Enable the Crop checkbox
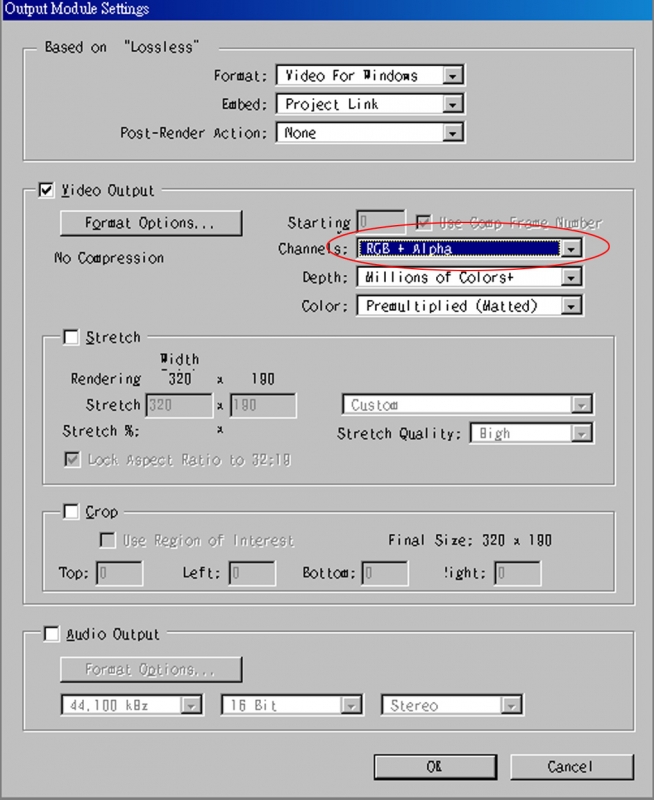This screenshot has width=654, height=800. point(71,512)
